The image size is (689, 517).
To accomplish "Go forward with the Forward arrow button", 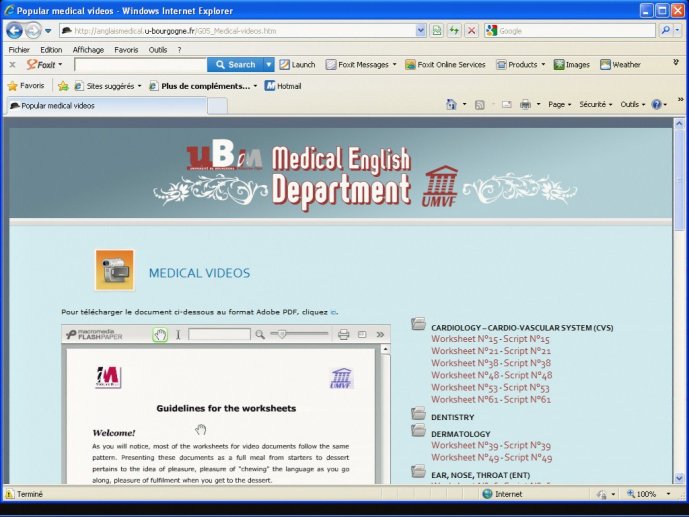I will pyautogui.click(x=33, y=31).
